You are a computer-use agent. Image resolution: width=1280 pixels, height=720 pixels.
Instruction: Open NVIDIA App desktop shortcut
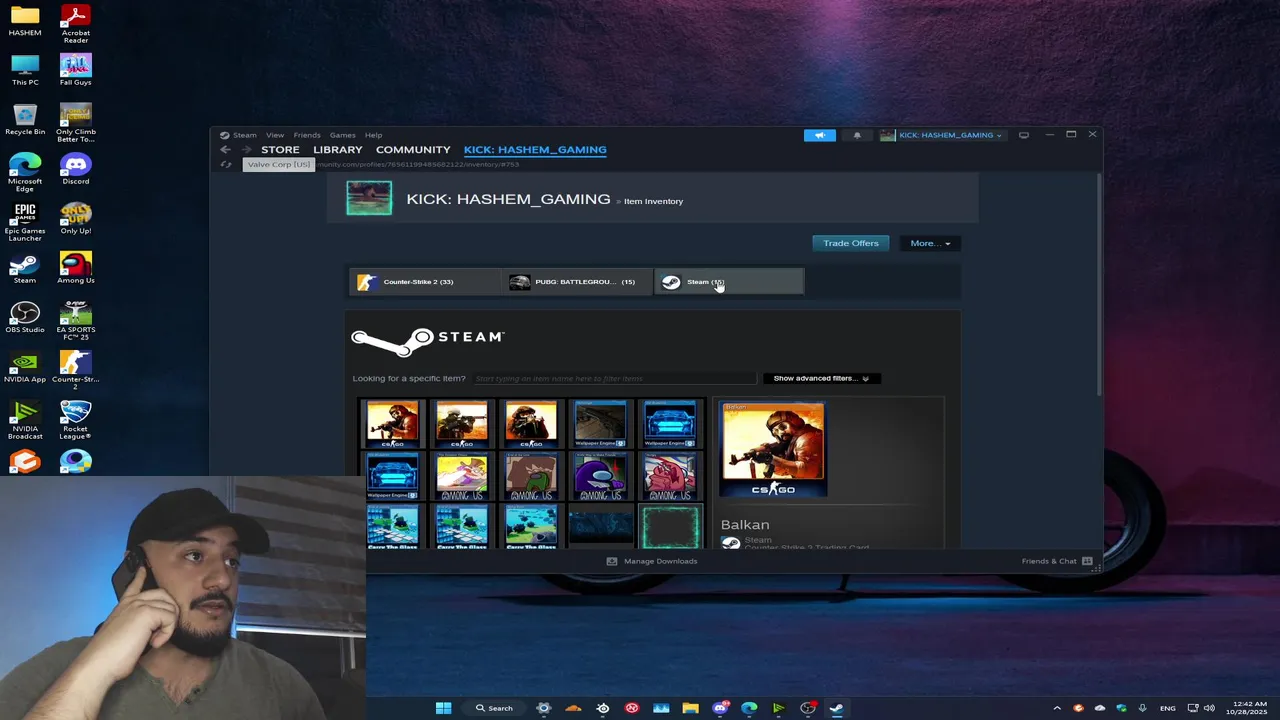tap(25, 367)
